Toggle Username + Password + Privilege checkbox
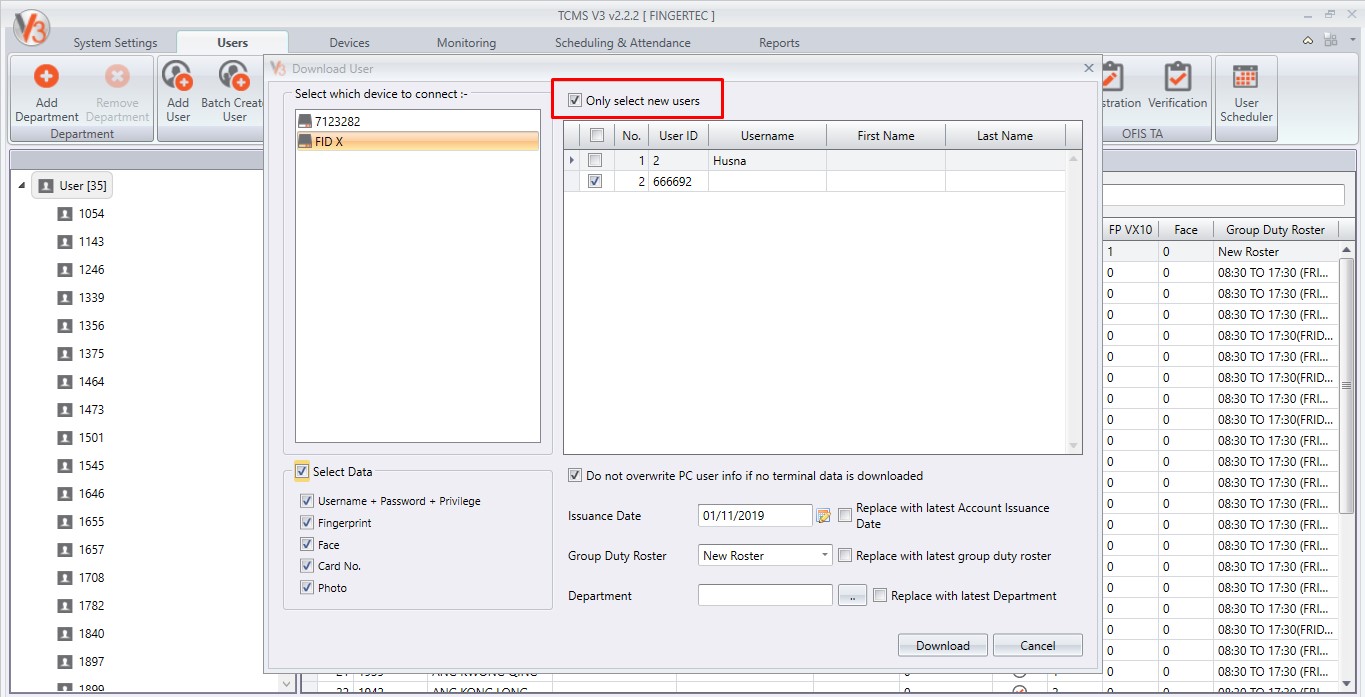 coord(307,501)
